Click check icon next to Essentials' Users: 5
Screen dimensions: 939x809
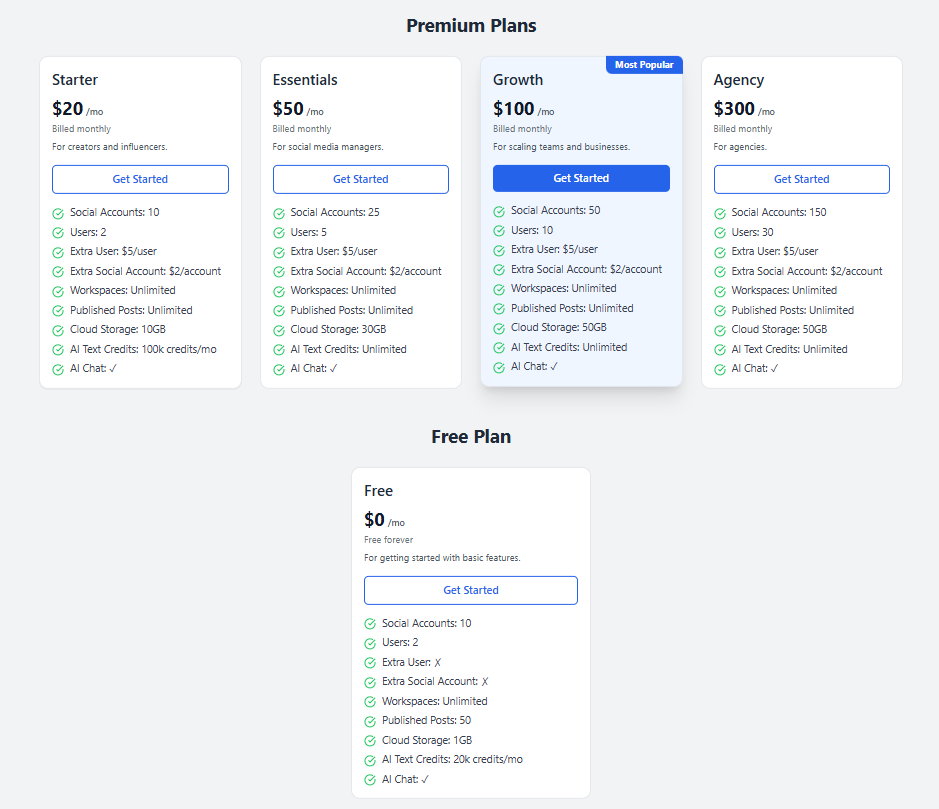coord(279,232)
